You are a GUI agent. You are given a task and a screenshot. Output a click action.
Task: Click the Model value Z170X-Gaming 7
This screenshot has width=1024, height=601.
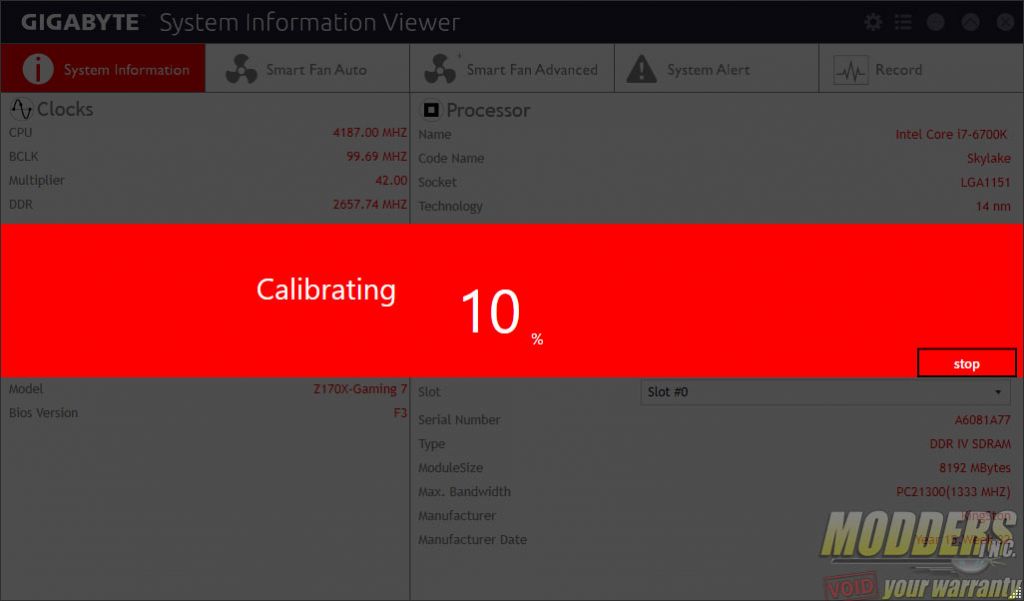tap(360, 389)
